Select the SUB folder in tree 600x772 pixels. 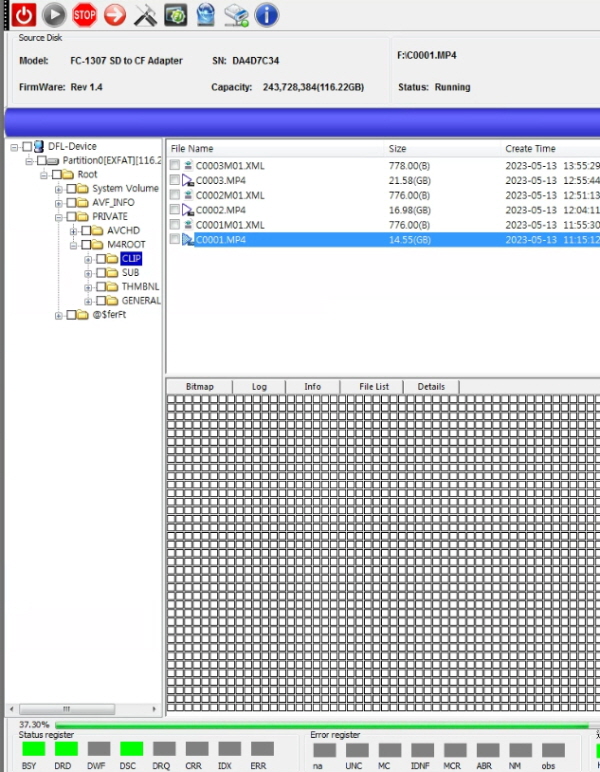coord(130,273)
